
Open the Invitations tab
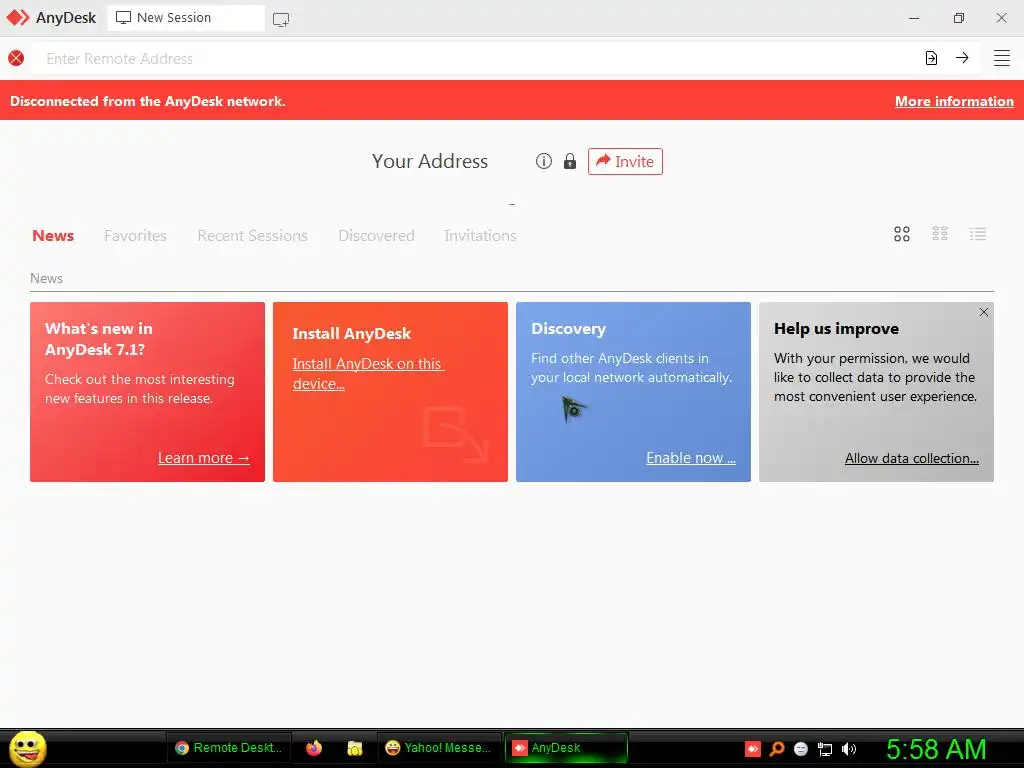pos(480,236)
